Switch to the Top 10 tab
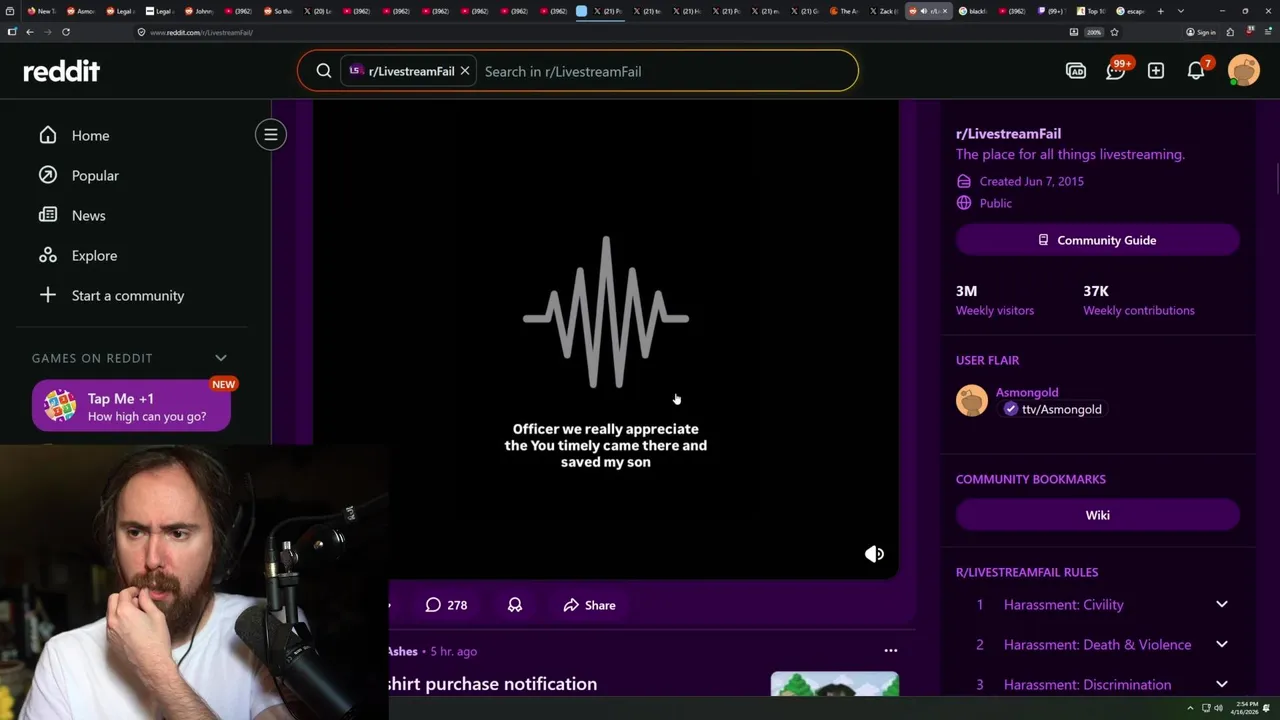This screenshot has width=1280, height=720. coord(1089,11)
